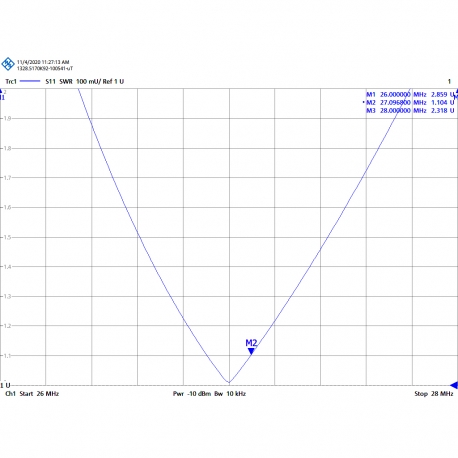Click the M2 label above the marker
The width and height of the screenshot is (458, 458).
251,343
